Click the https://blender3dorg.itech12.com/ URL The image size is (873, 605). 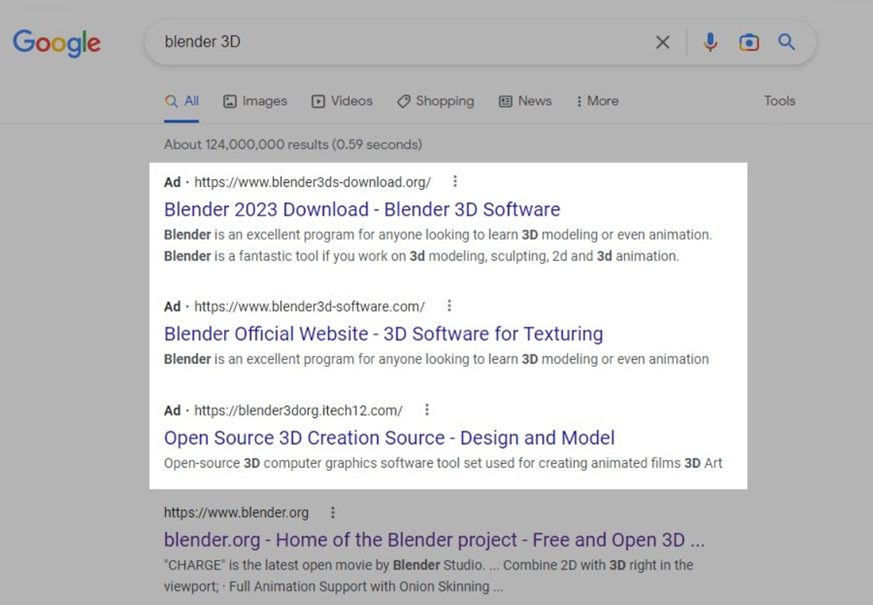(298, 410)
